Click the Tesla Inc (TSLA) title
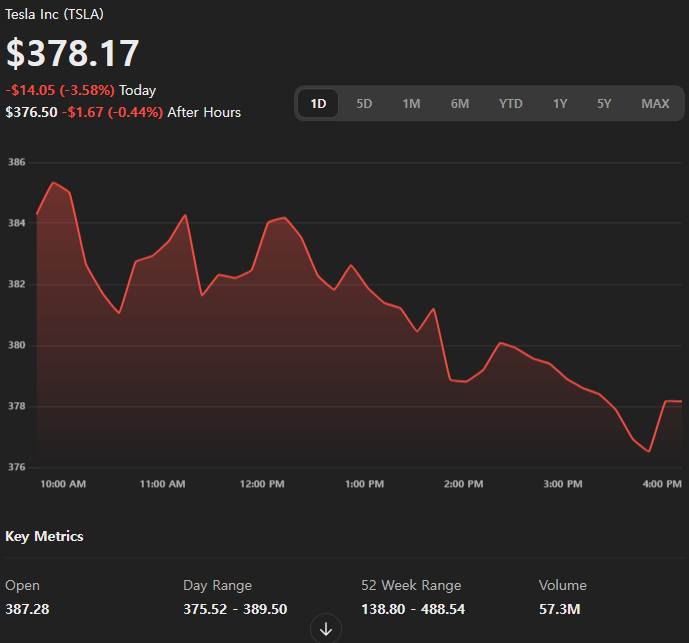 pos(54,14)
